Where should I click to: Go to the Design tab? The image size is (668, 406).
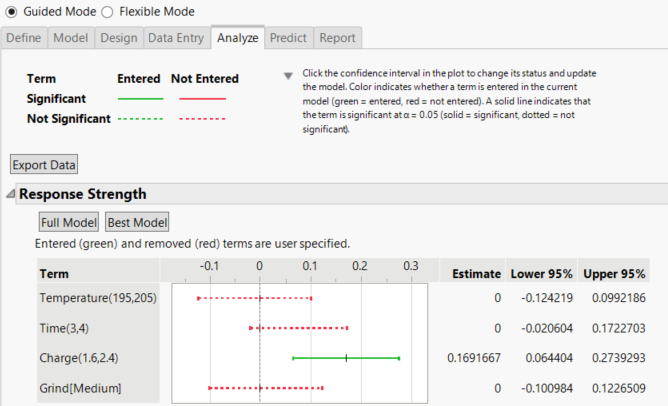(118, 38)
